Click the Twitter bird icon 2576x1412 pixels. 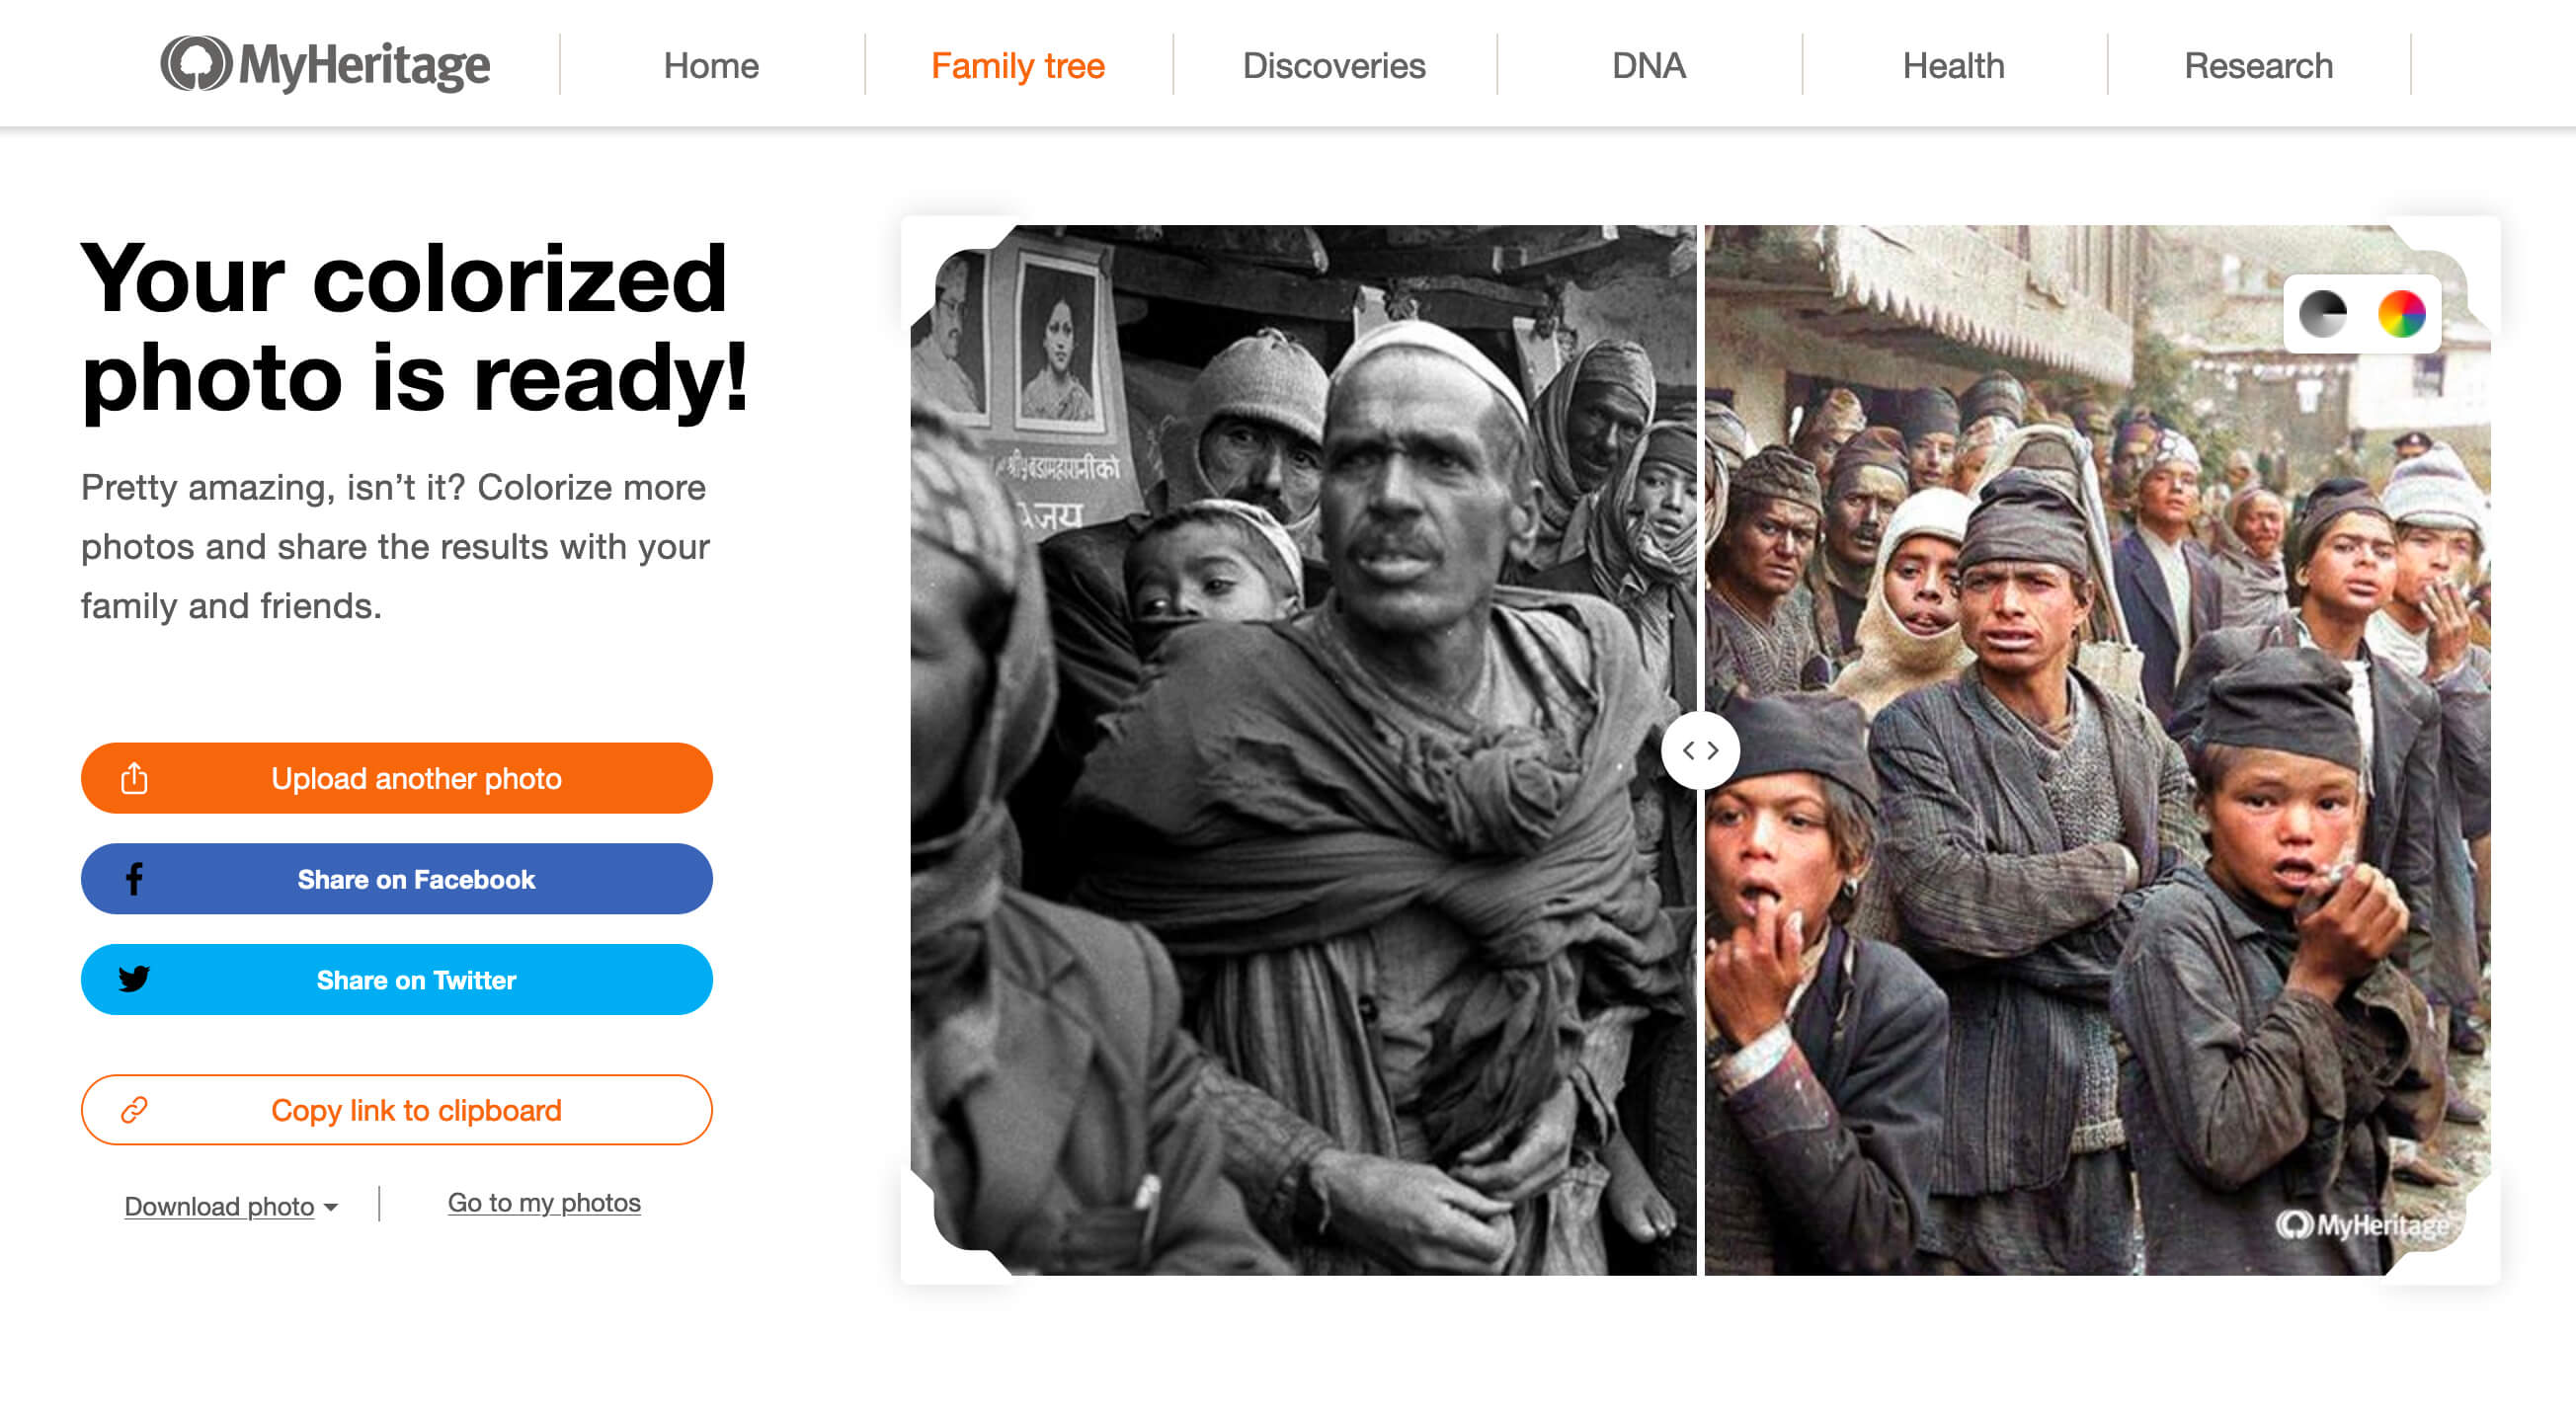tap(134, 979)
